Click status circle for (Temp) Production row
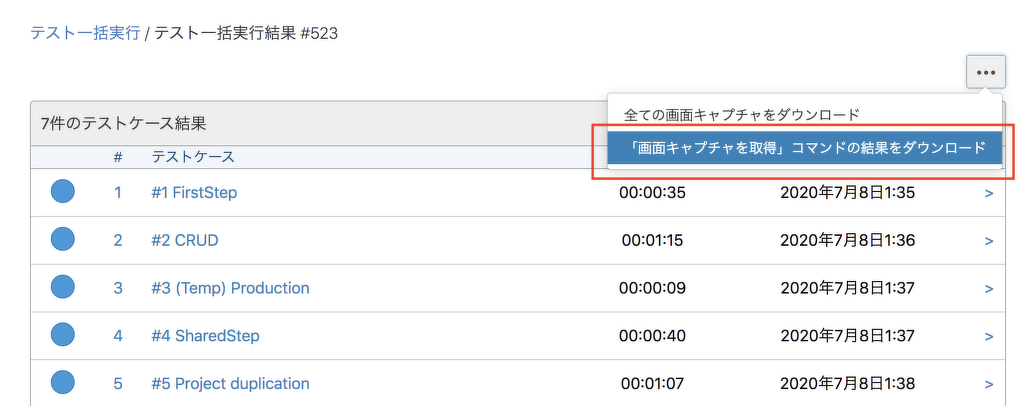 [x=63, y=288]
